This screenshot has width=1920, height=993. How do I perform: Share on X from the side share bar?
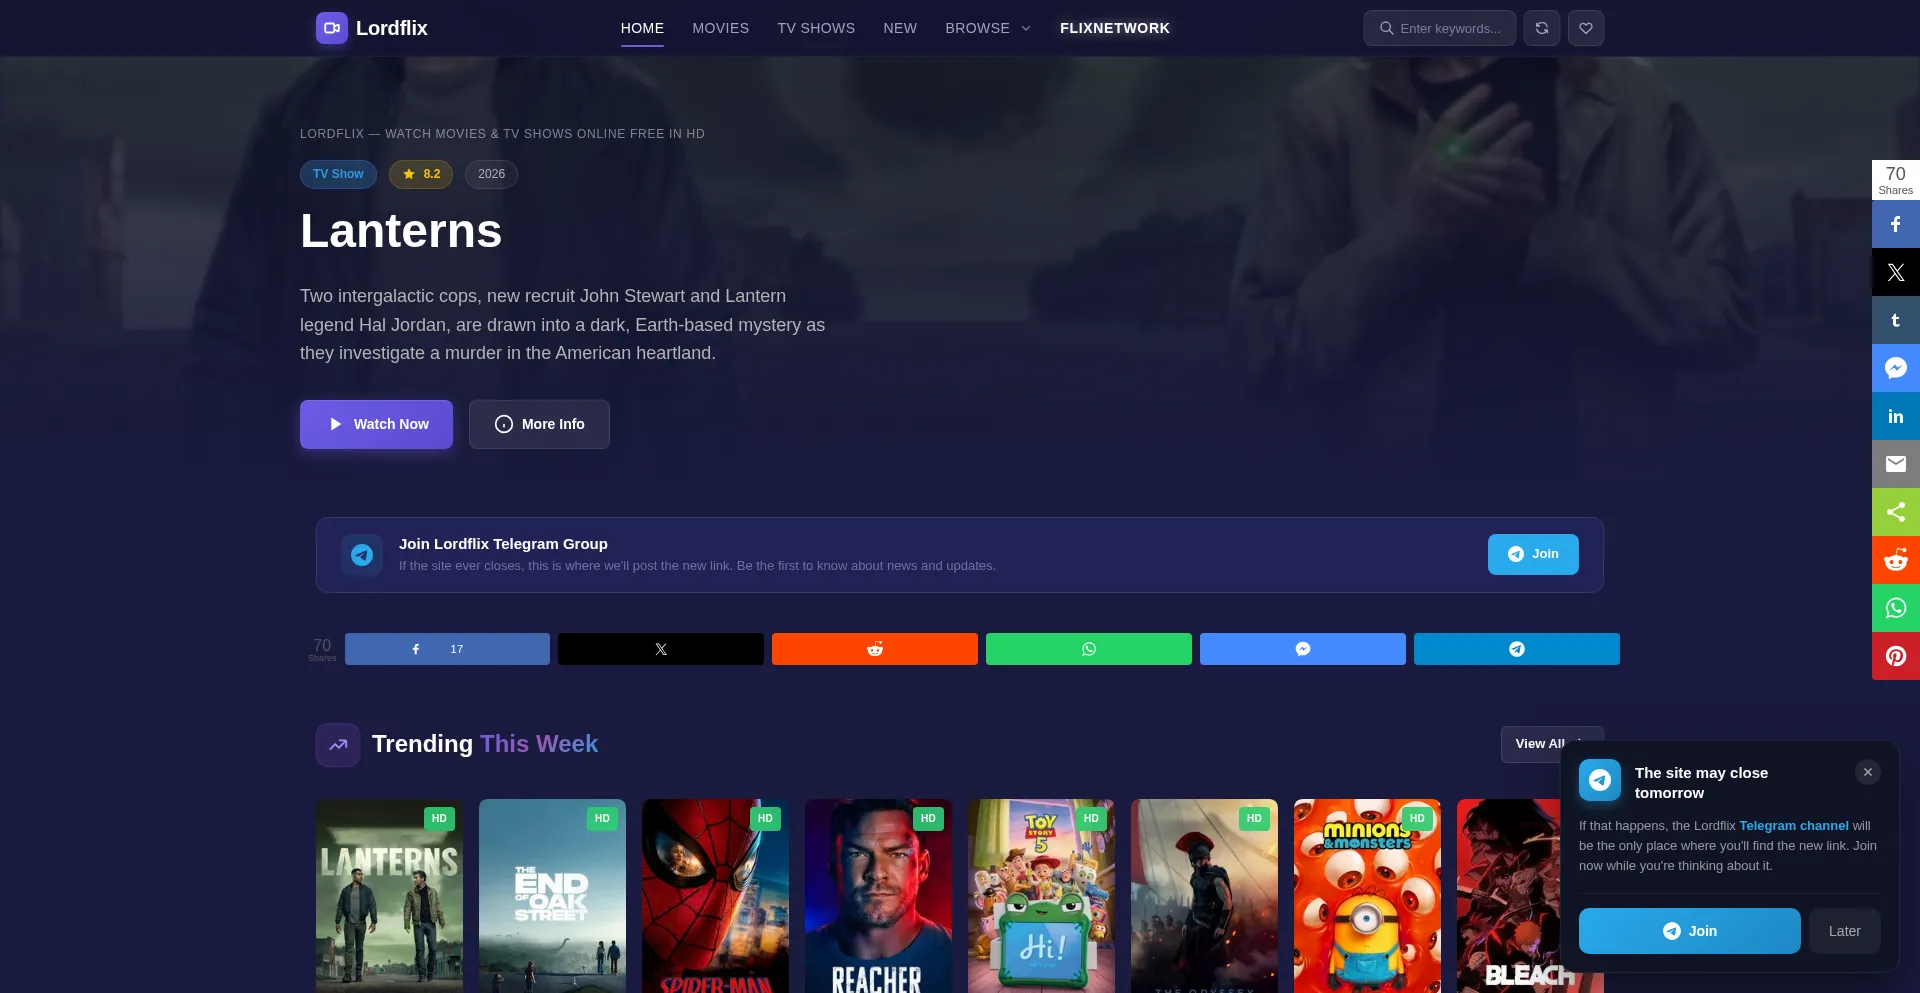(1896, 272)
